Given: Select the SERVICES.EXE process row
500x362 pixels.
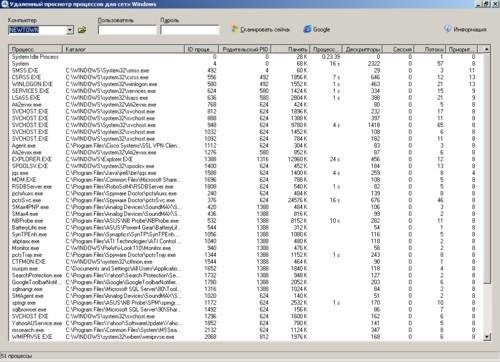Looking at the screenshot, I should 246,91.
